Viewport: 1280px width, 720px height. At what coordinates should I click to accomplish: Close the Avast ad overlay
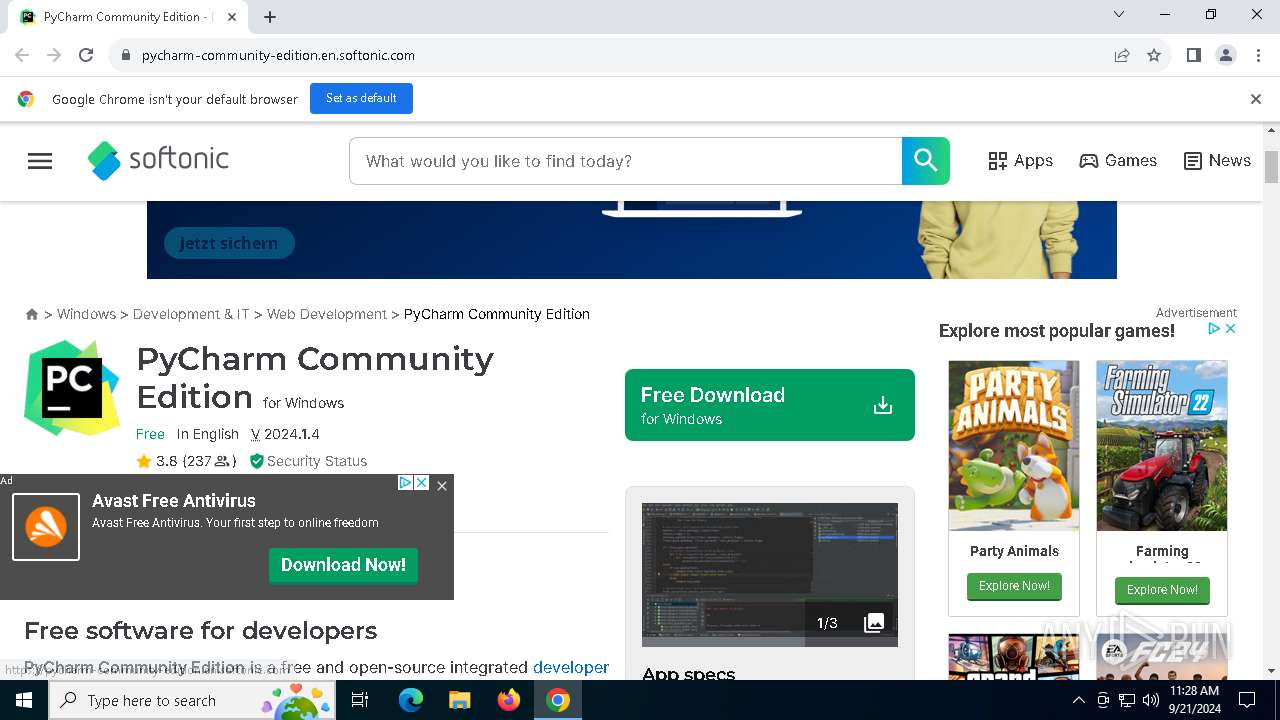442,485
